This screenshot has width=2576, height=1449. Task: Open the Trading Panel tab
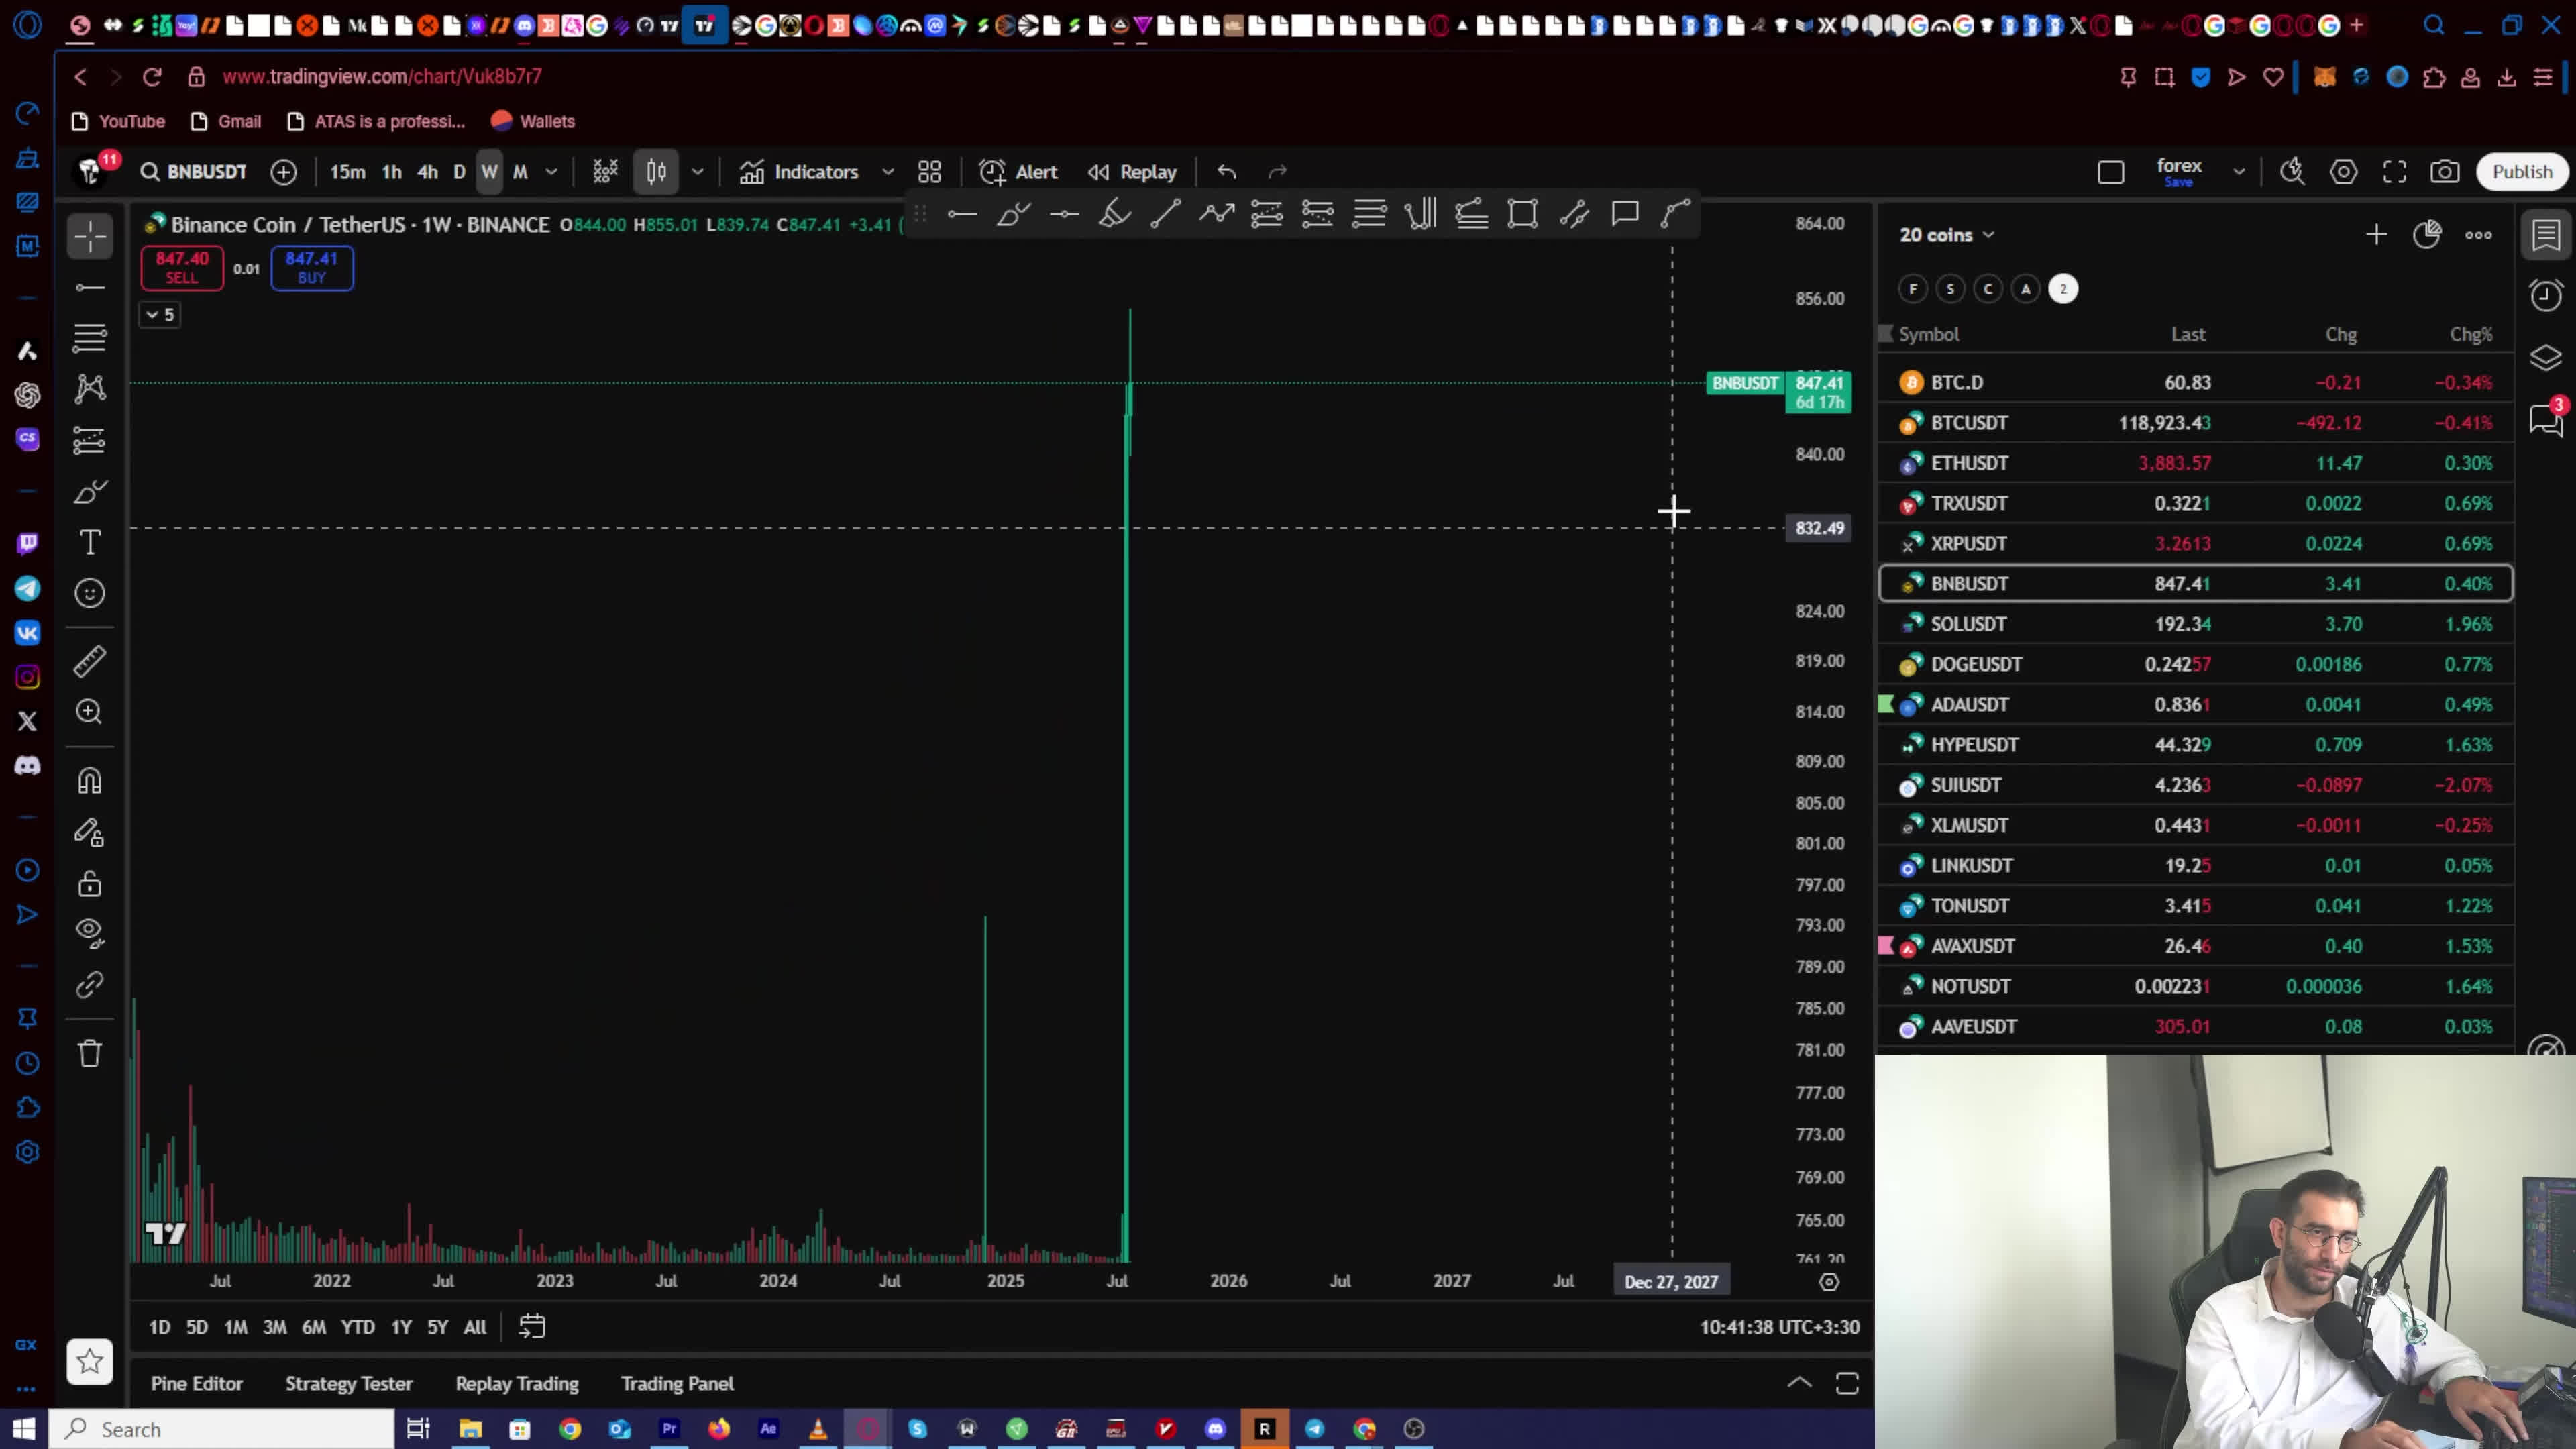click(677, 1383)
